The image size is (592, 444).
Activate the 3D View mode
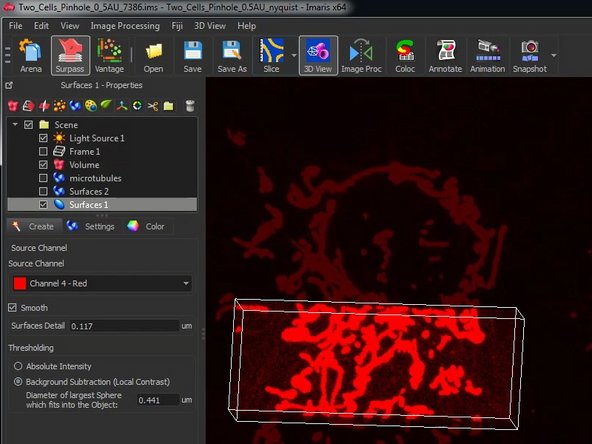318,56
